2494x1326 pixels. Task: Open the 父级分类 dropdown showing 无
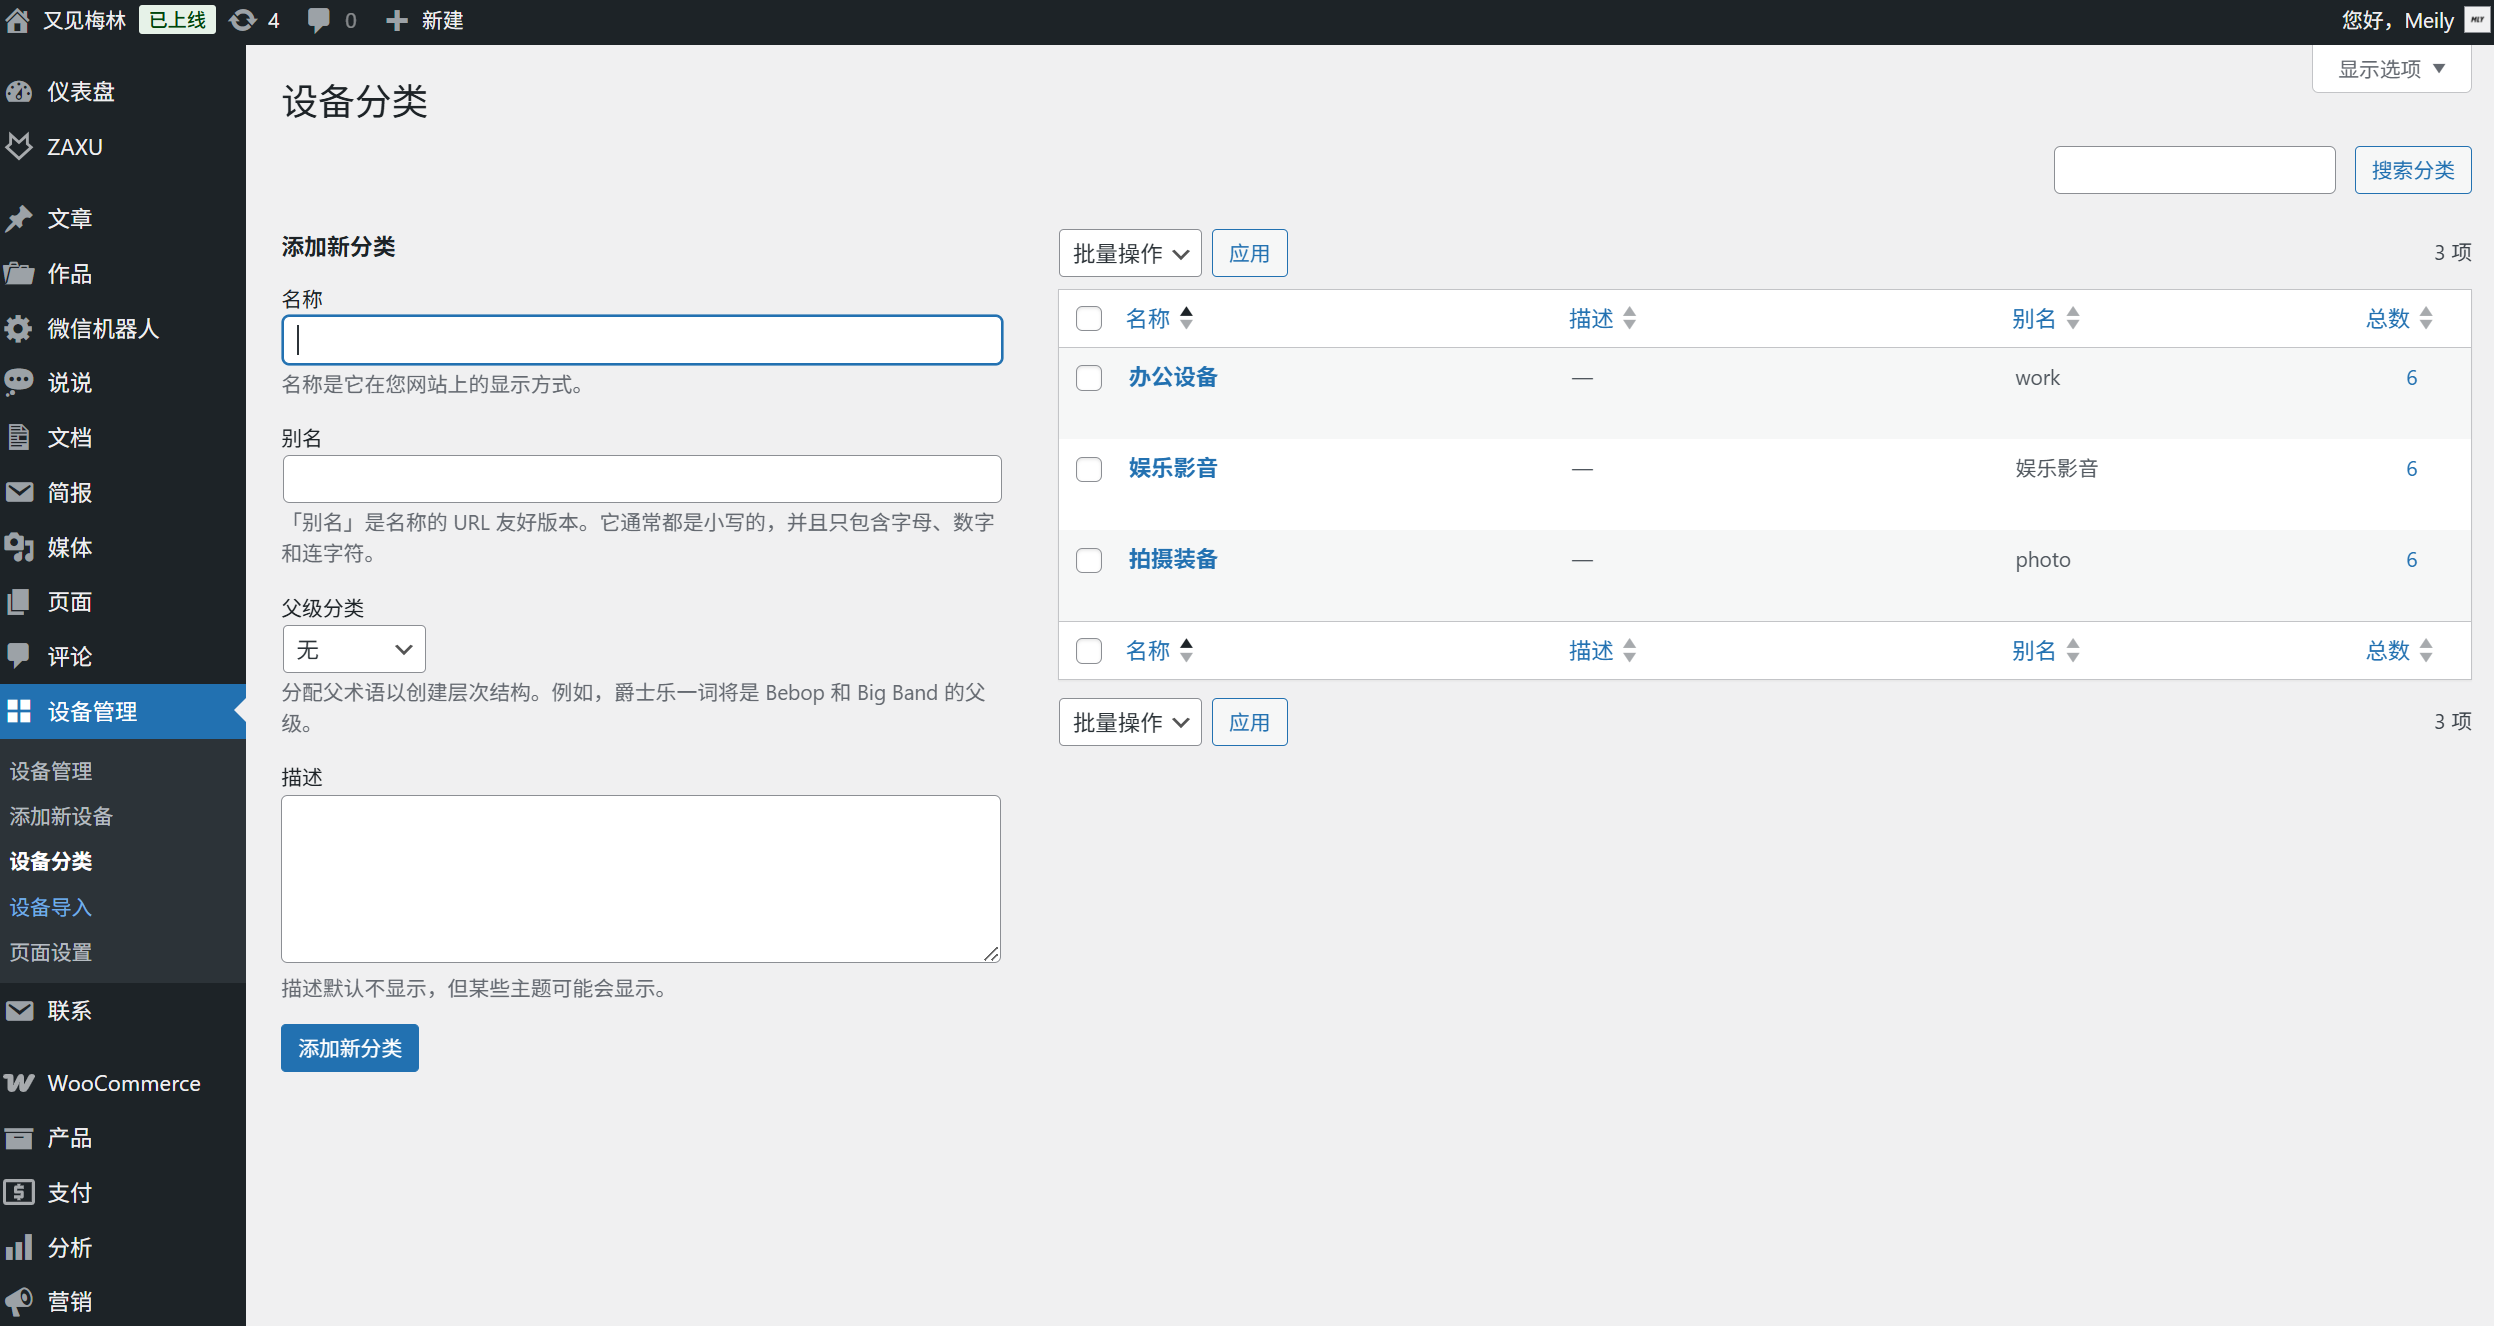354,650
